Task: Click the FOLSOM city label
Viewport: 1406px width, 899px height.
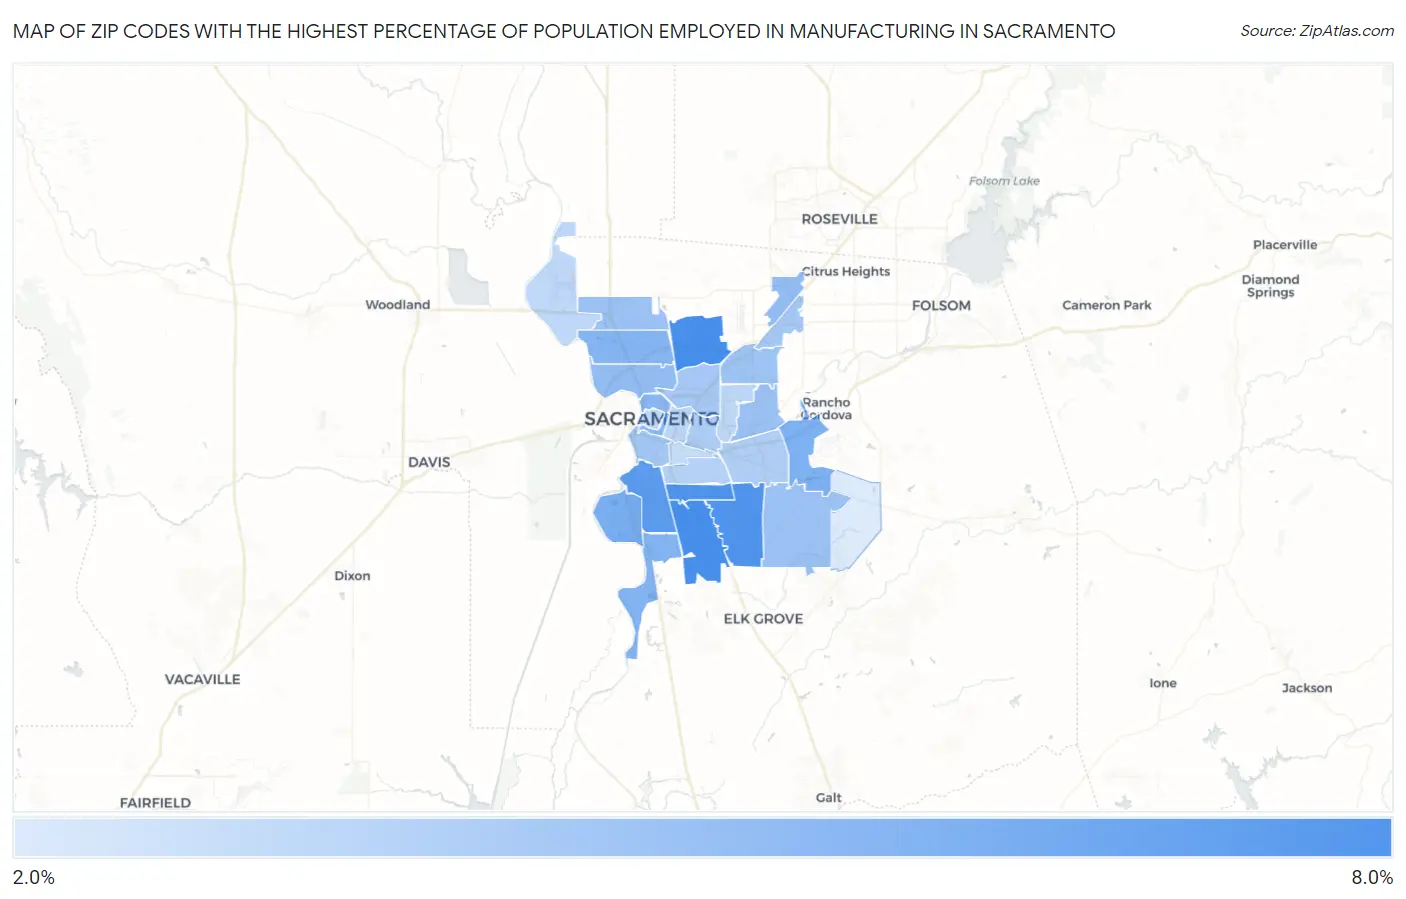Action: 941,305
